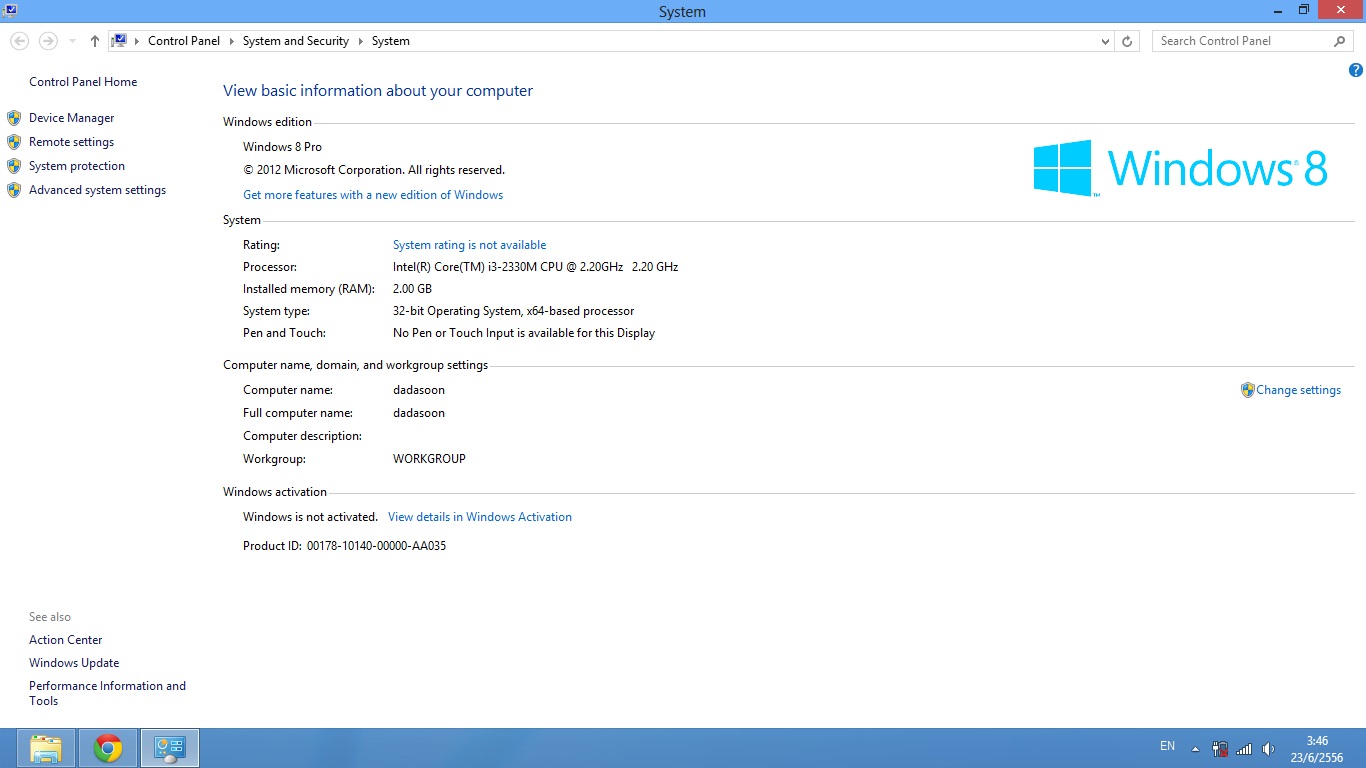Click the signal strength bars tray icon
Screen dimensions: 1366x768
pyautogui.click(x=1244, y=748)
